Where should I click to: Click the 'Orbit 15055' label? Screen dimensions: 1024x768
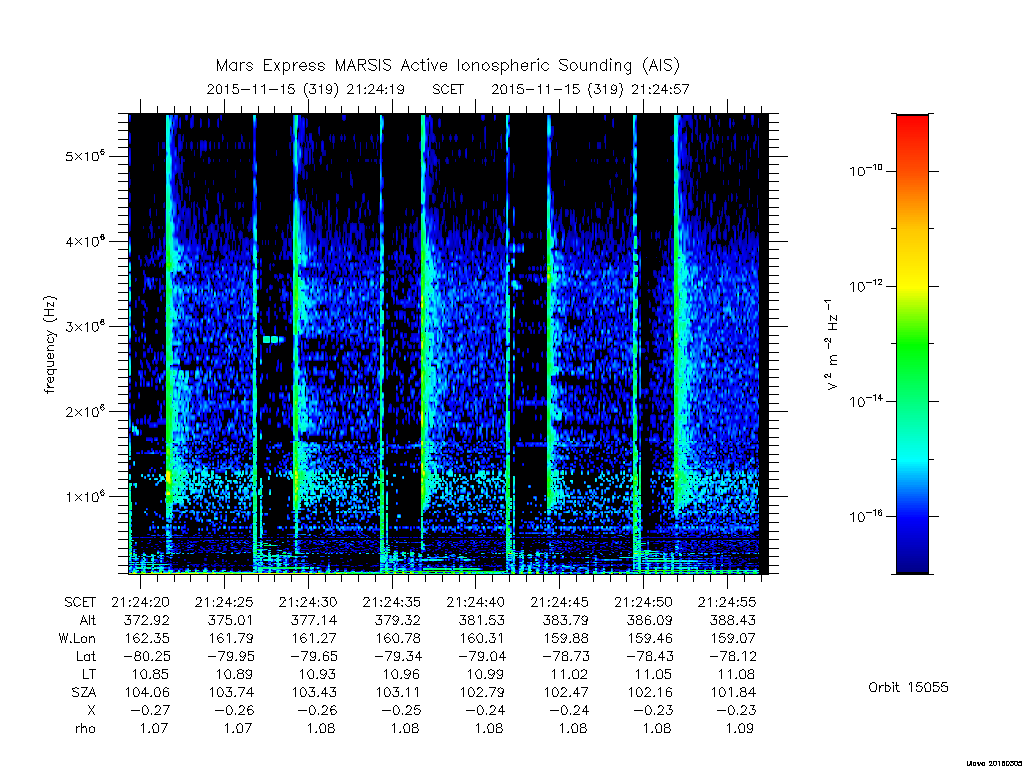point(908,688)
